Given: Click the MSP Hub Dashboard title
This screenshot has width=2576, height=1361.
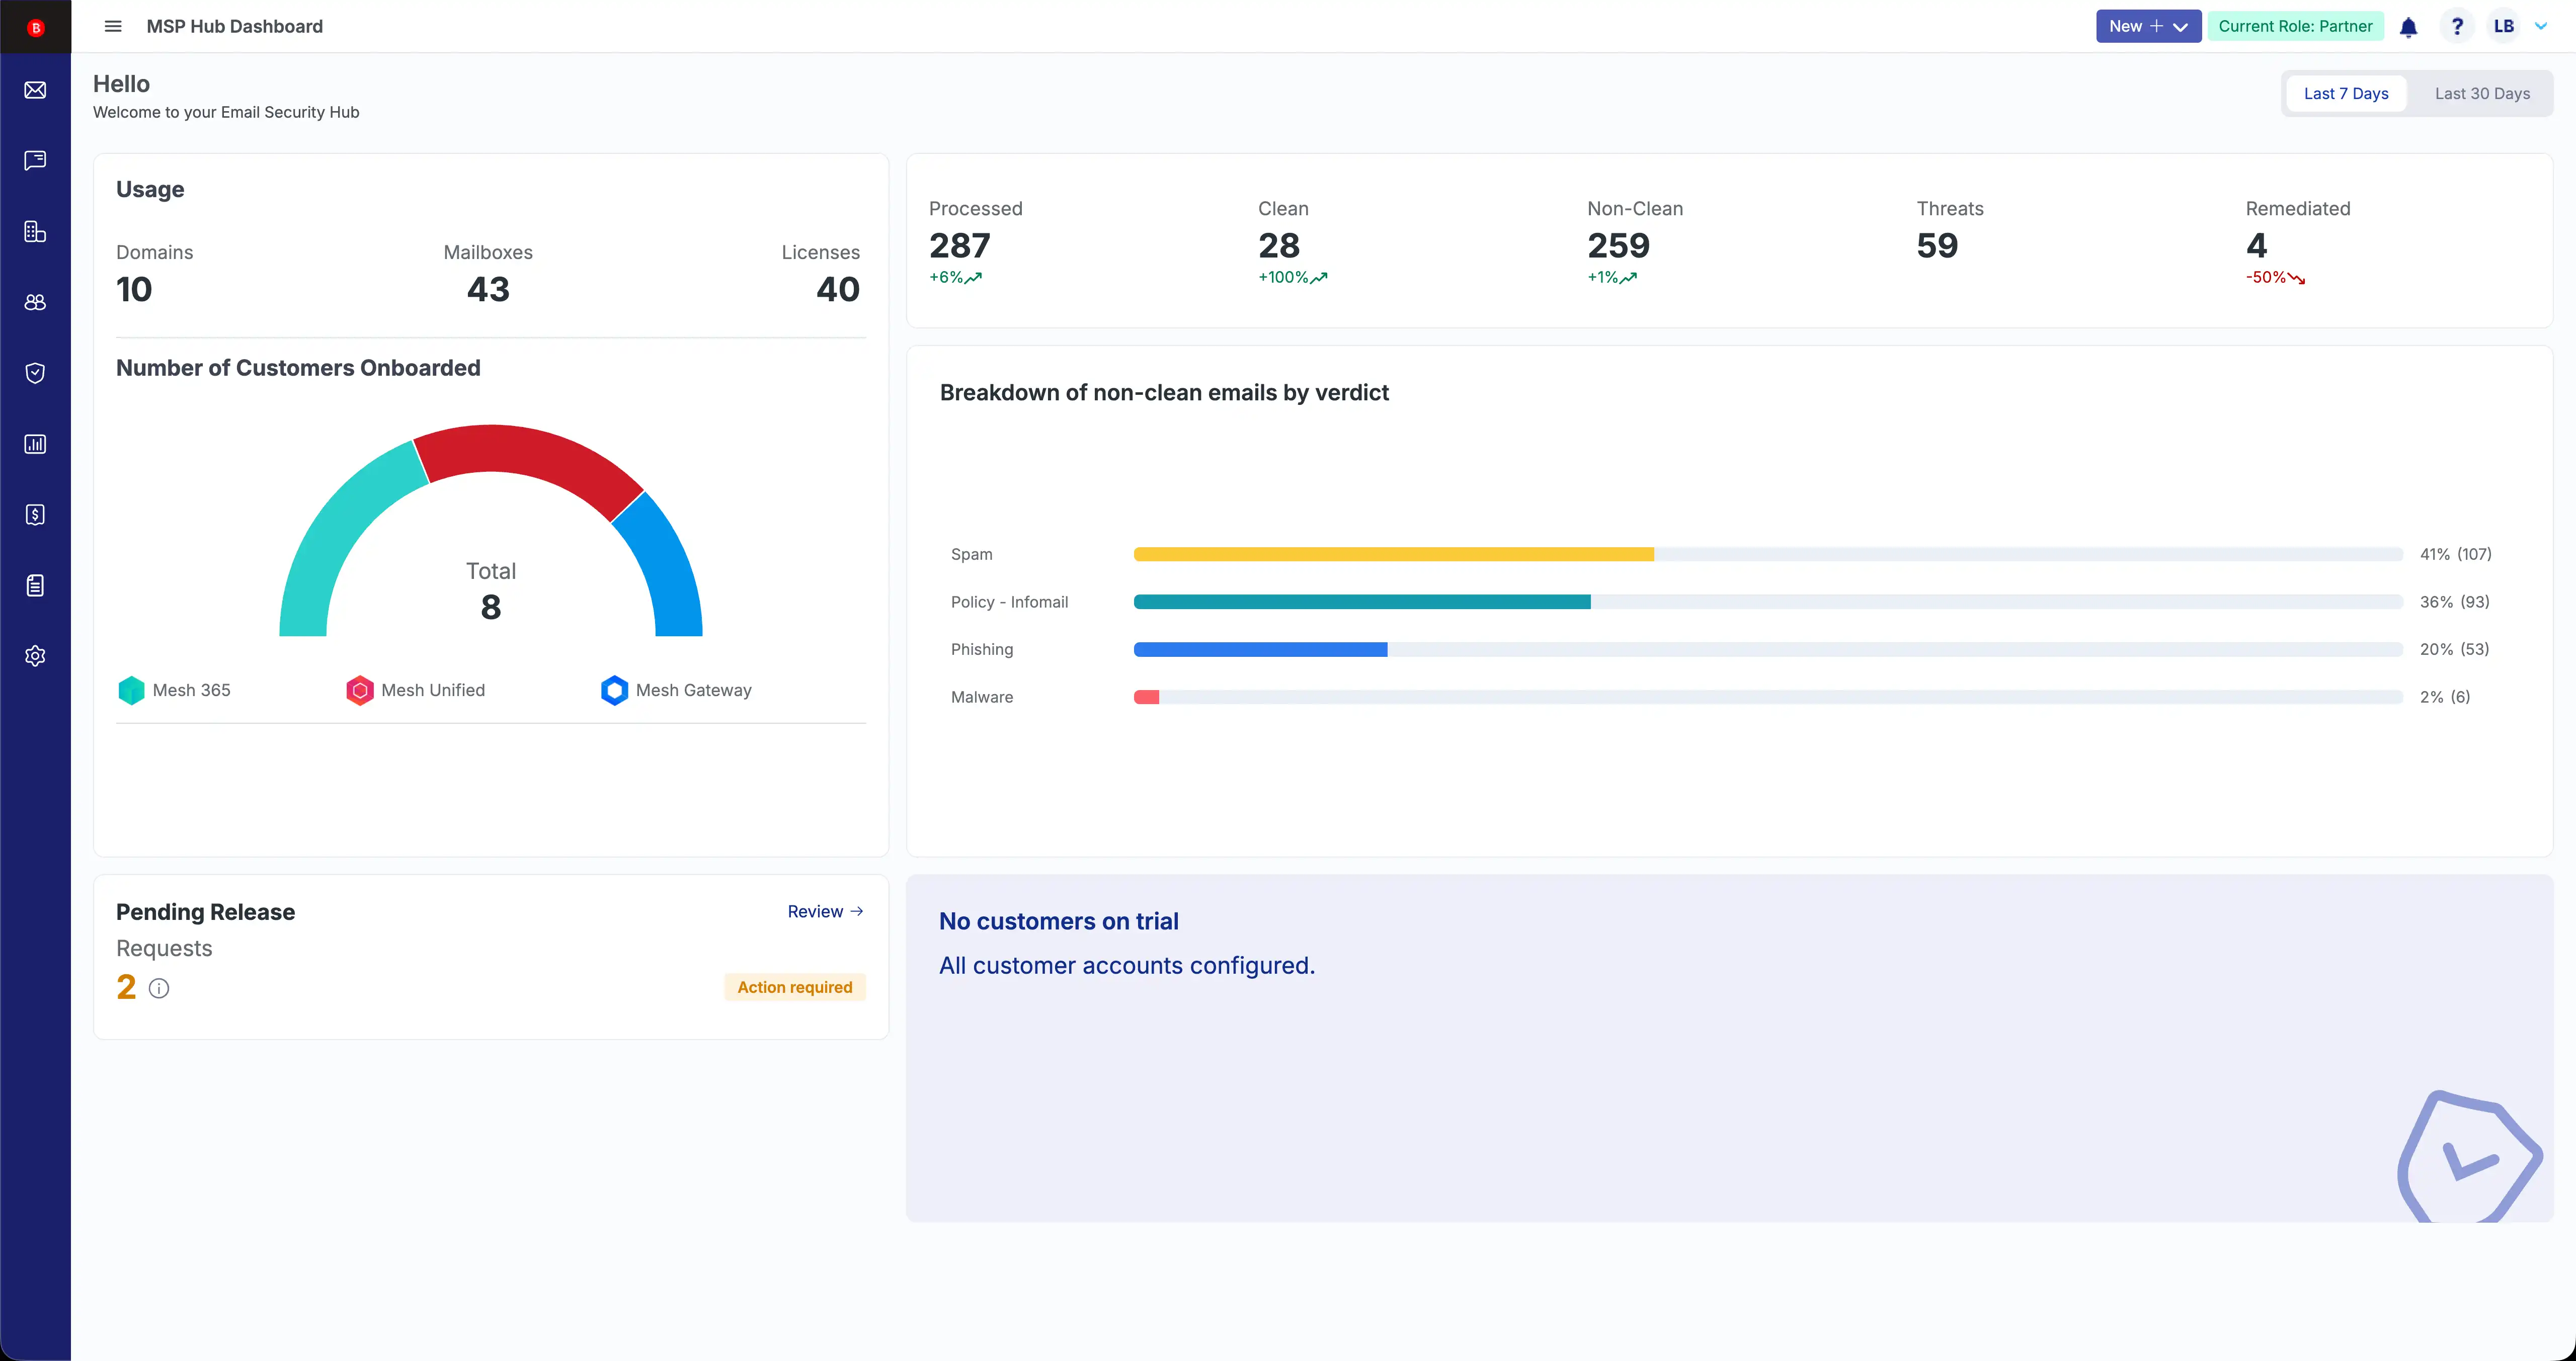Looking at the screenshot, I should (x=234, y=26).
